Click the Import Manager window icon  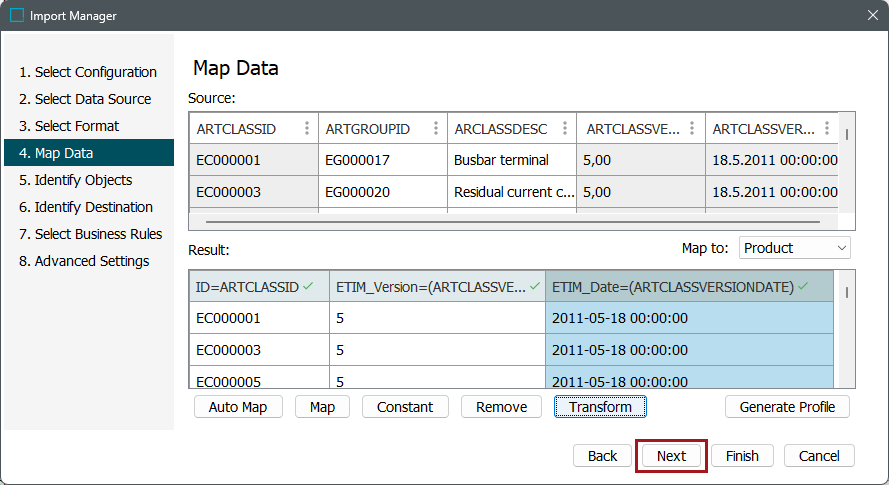coord(17,15)
